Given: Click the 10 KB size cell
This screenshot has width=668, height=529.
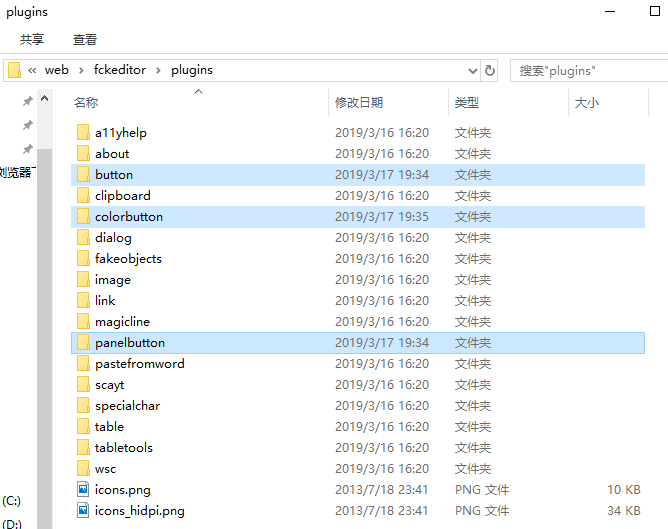Looking at the screenshot, I should (624, 490).
